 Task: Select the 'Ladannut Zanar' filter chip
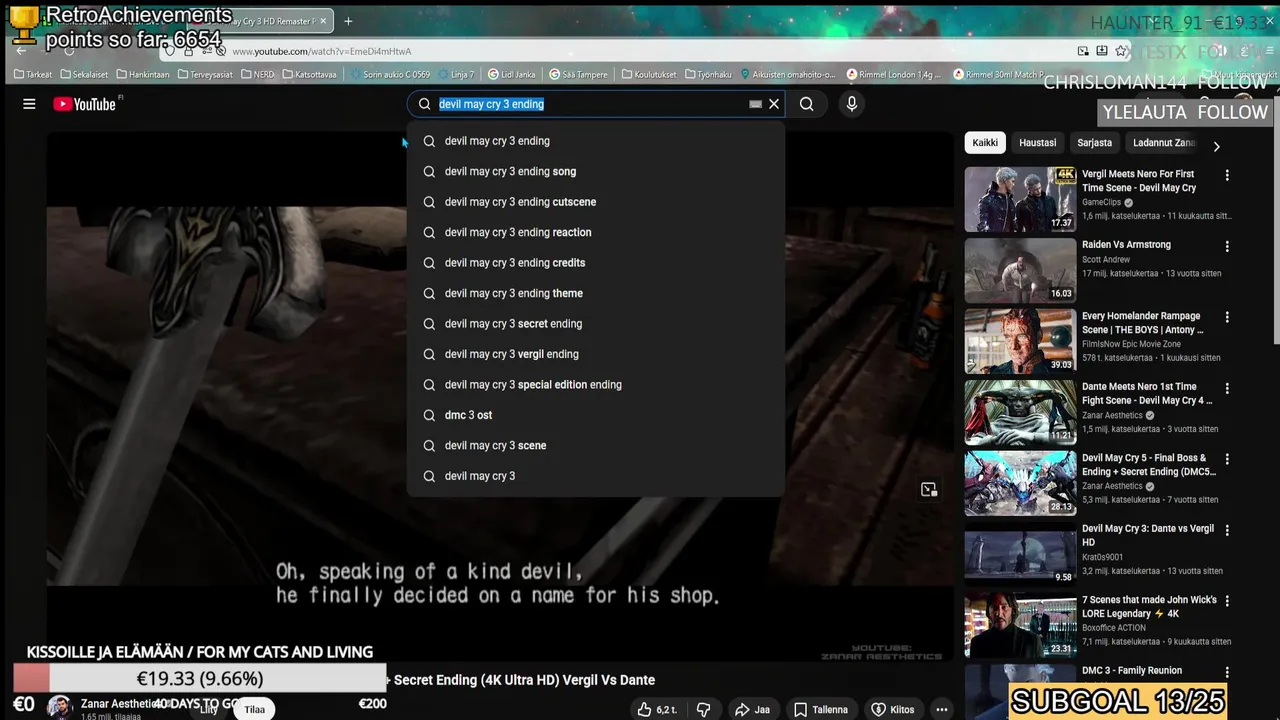[1164, 143]
